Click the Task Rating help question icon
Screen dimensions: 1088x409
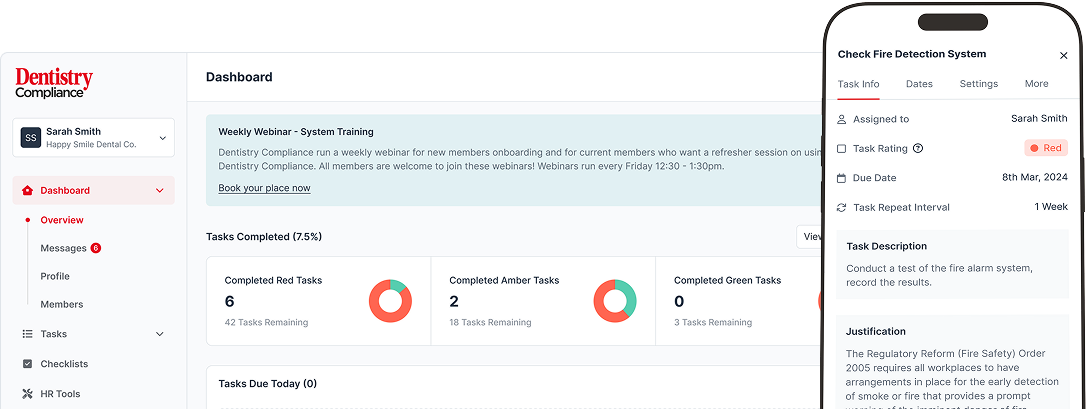tap(918, 149)
